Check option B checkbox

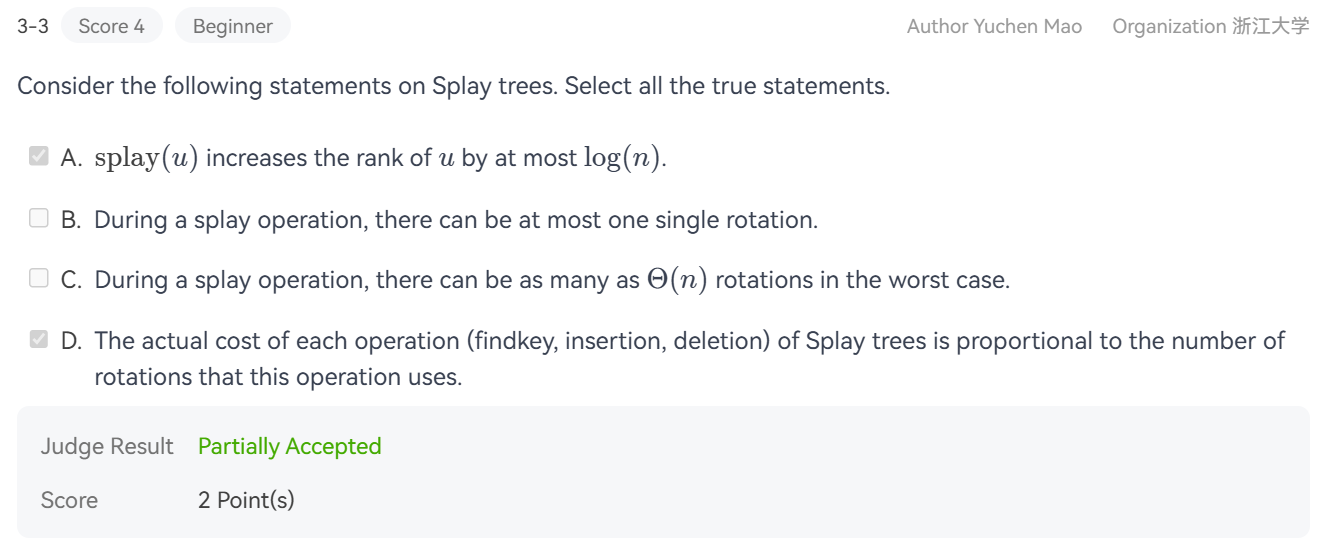pos(39,219)
